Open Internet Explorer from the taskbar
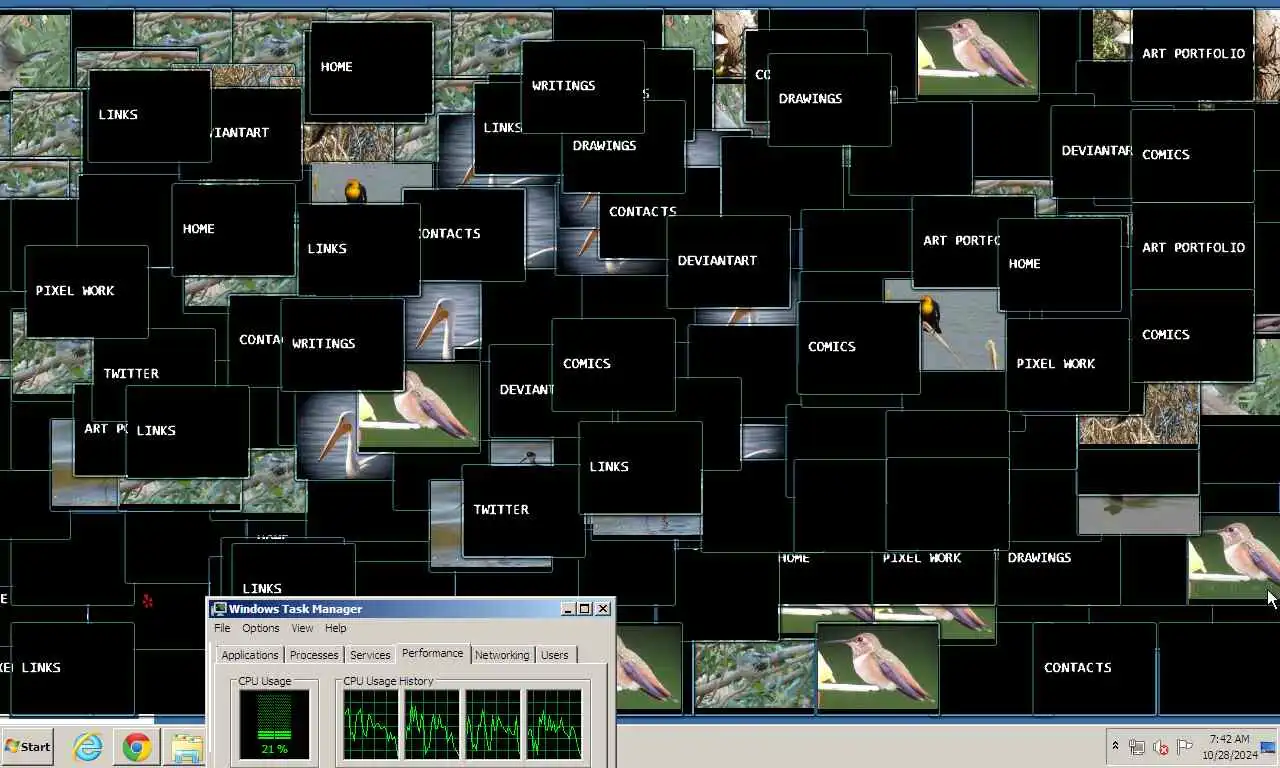Screen dimensions: 1280x768 point(88,746)
